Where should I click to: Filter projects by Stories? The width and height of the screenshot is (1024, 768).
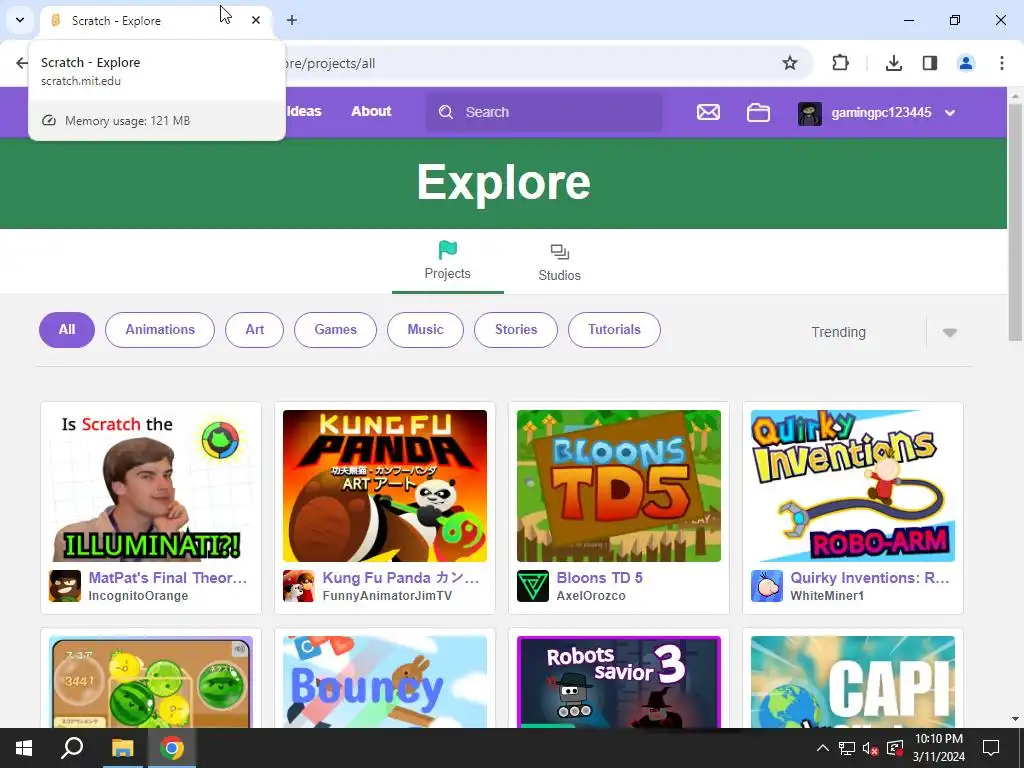pyautogui.click(x=516, y=330)
